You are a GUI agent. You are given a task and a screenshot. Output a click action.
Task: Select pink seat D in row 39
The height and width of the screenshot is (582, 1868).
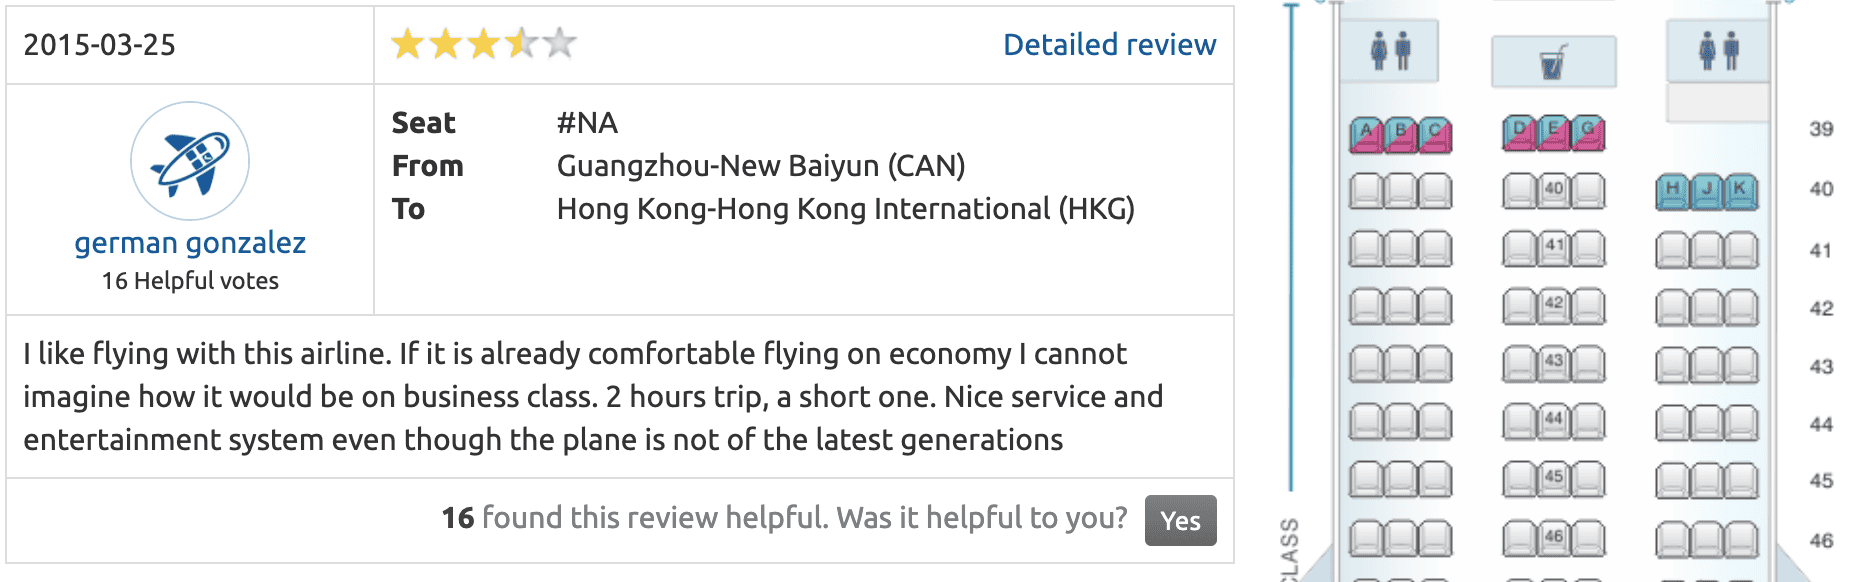pos(1519,132)
